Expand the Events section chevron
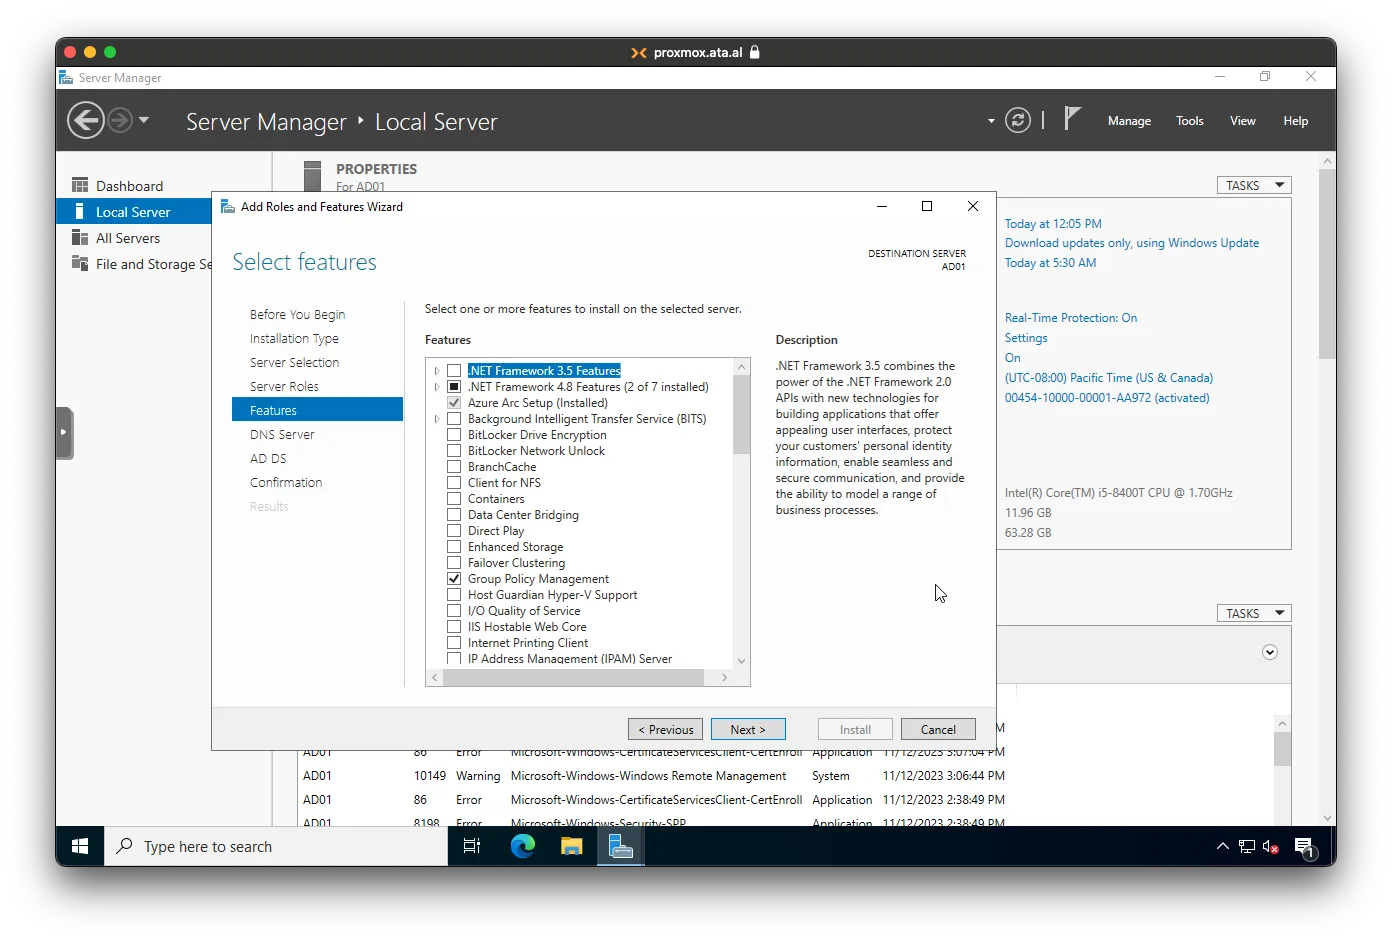Viewport: 1392px width, 940px height. tap(1270, 652)
